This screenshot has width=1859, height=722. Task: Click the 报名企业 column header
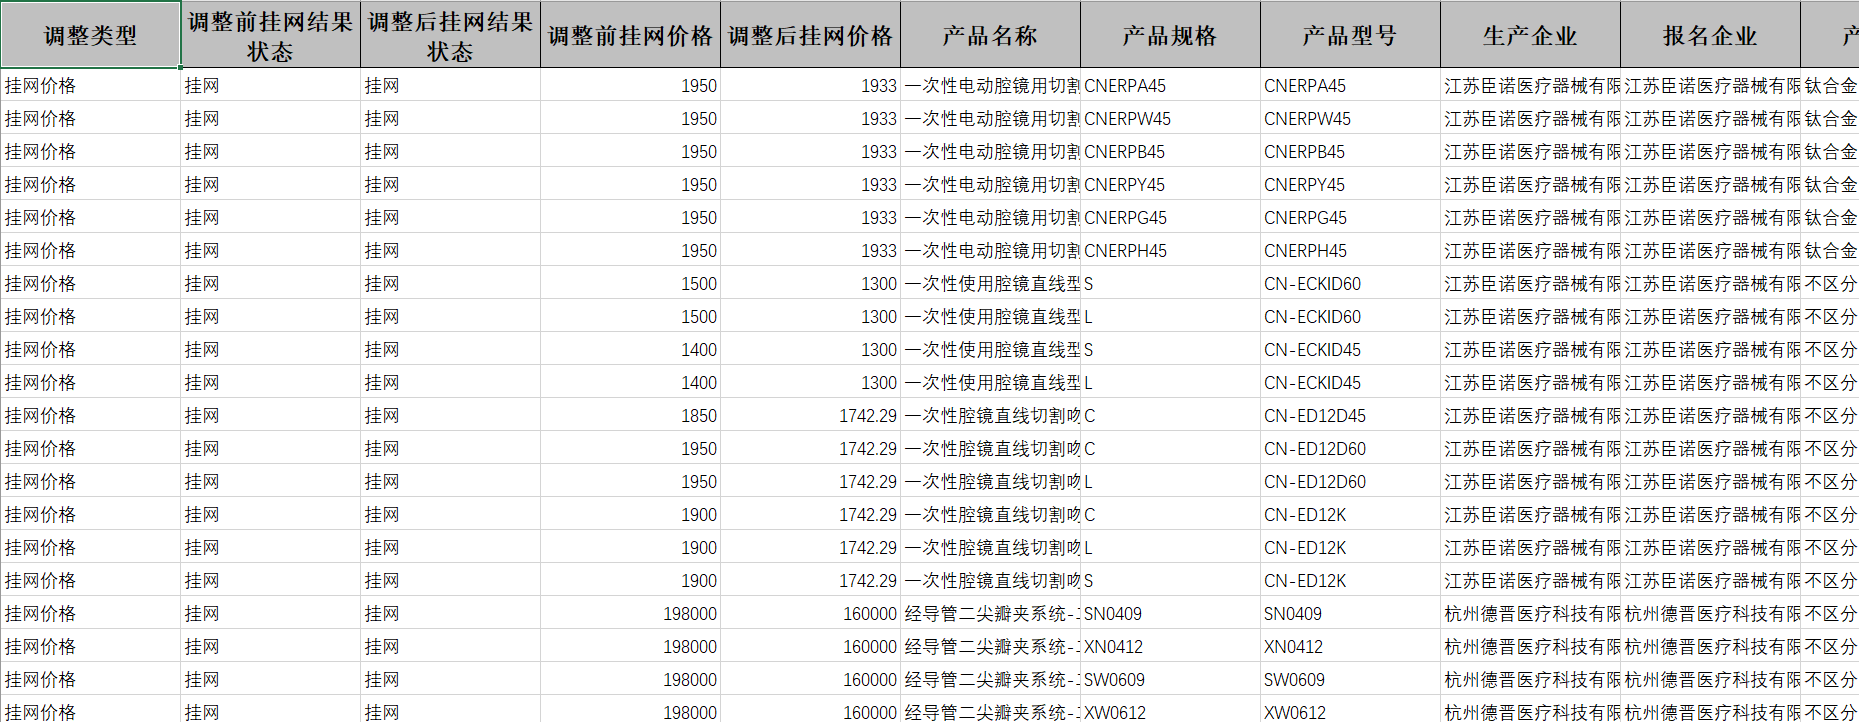tap(1710, 36)
